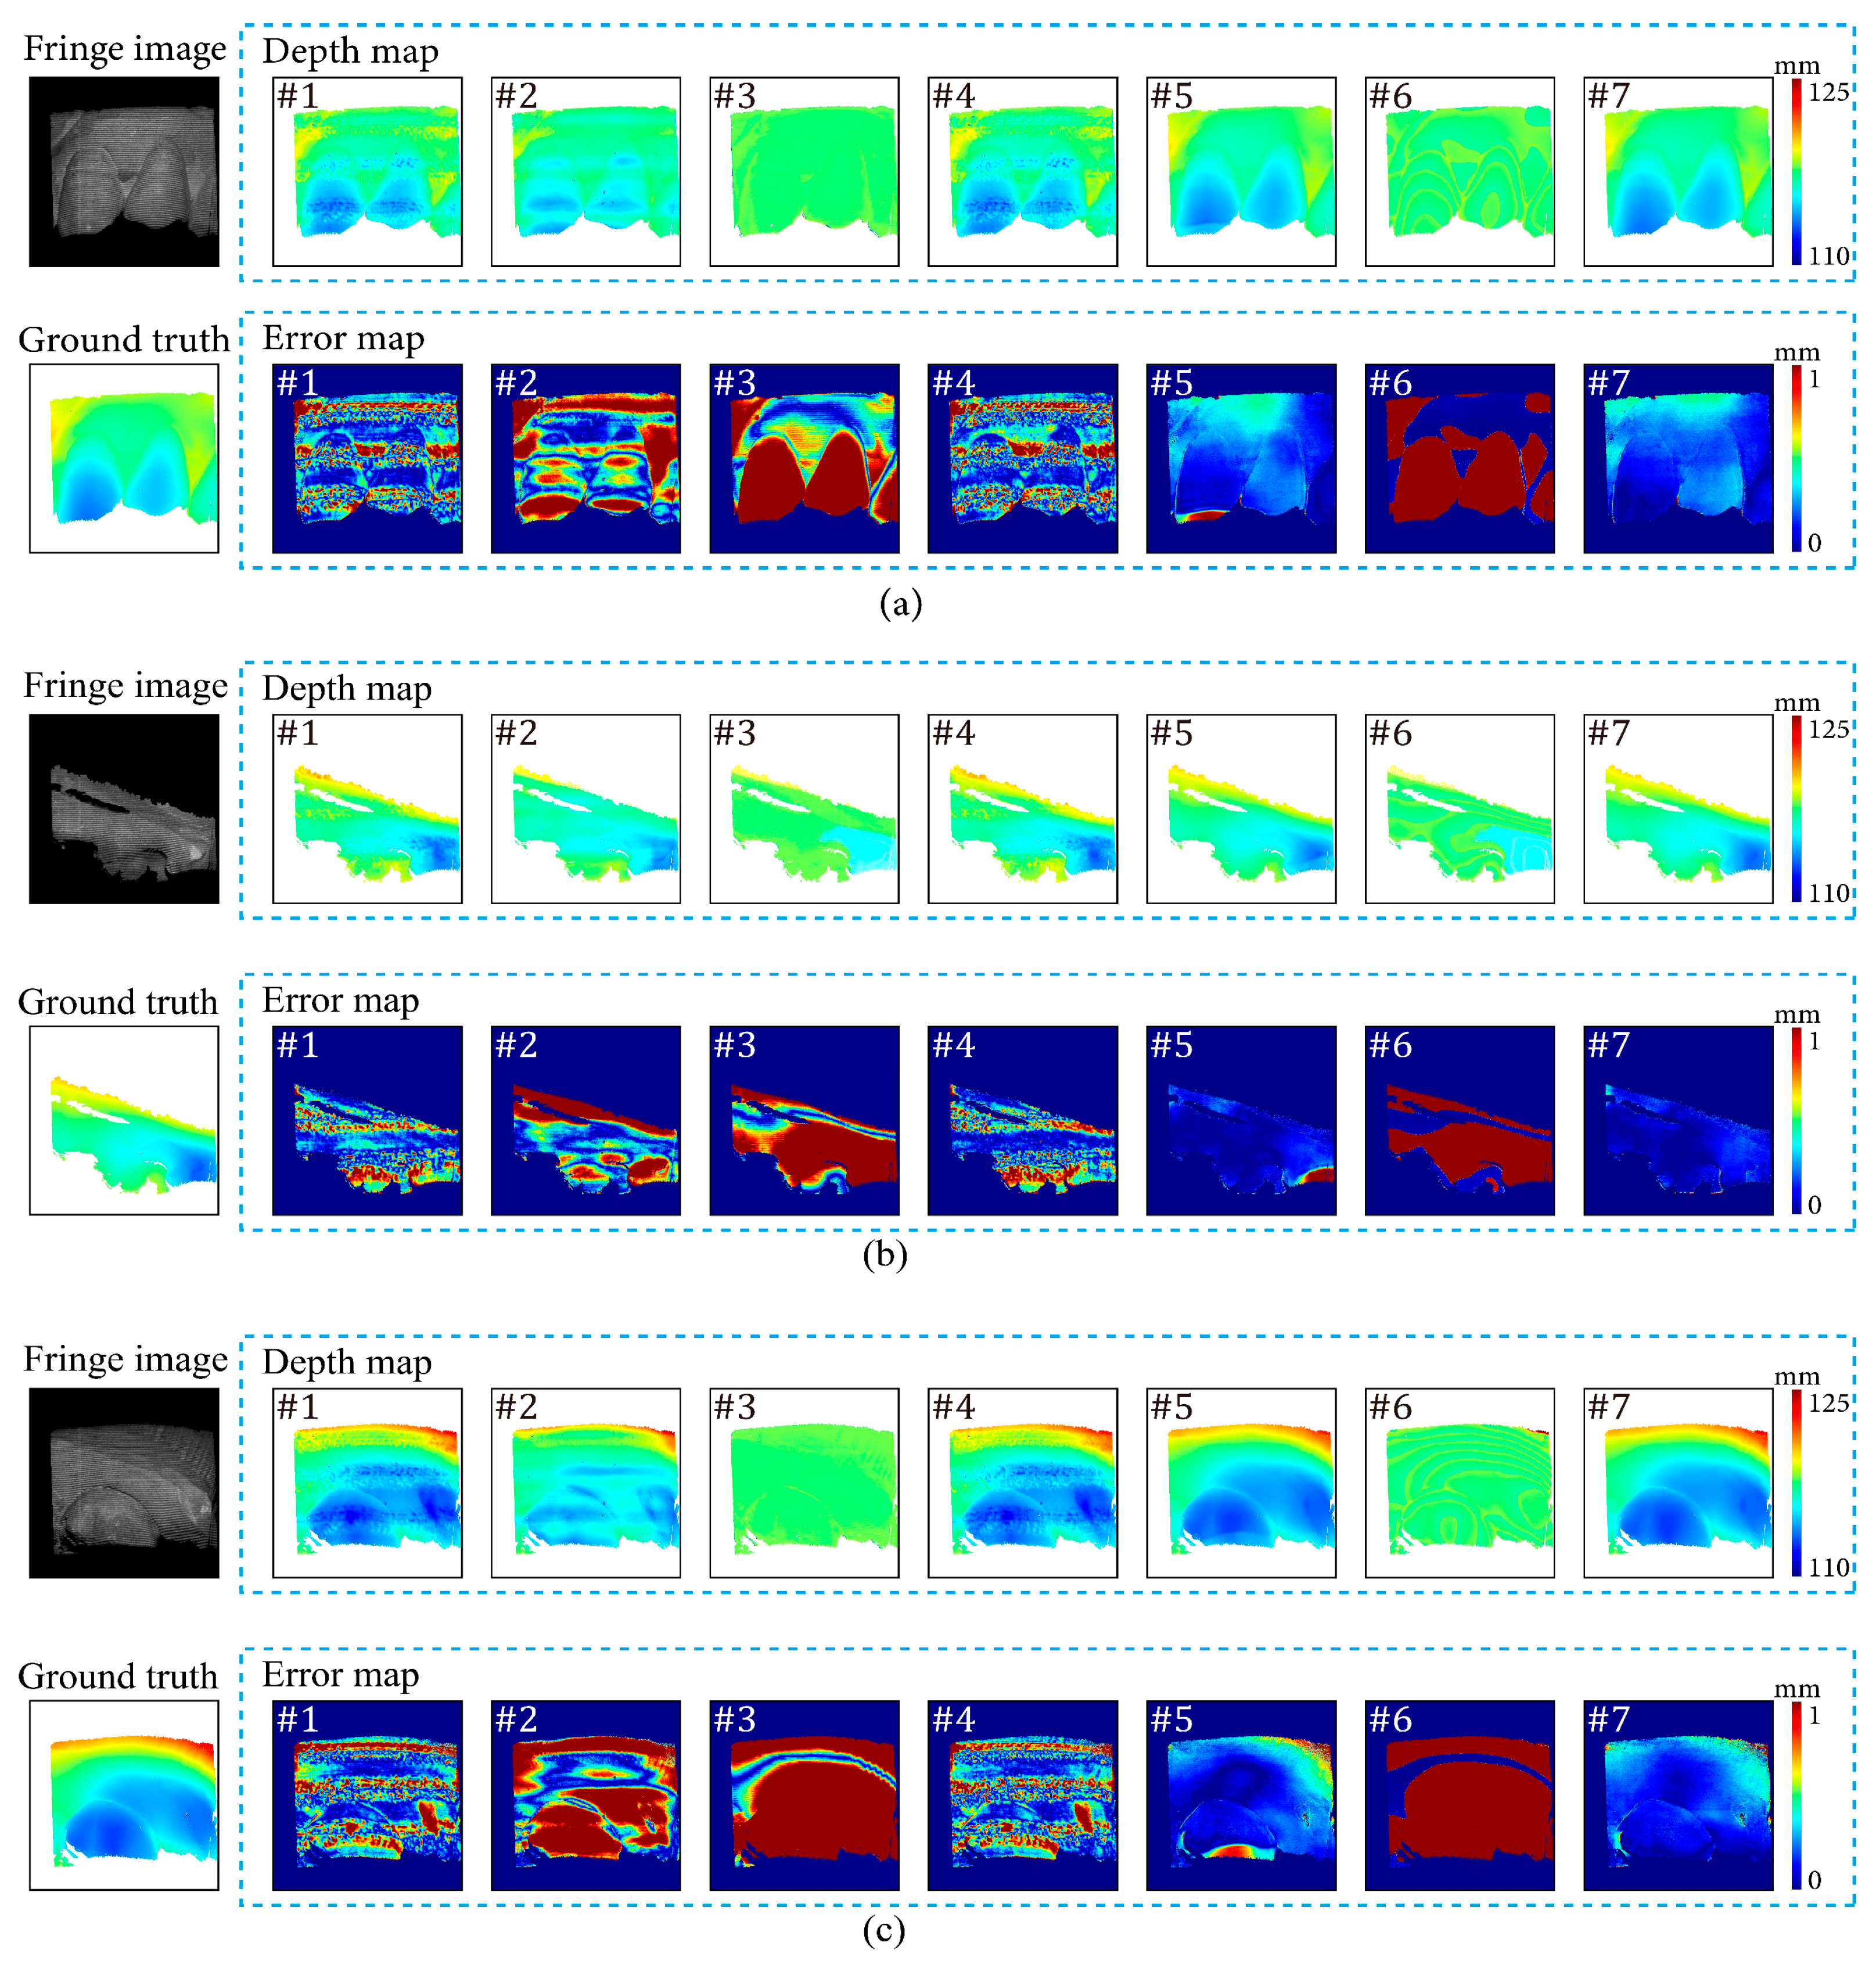Viewport: 1876px width, 1964px height.
Task: Click error map #6 in panel (b)
Action: coord(1459,1120)
